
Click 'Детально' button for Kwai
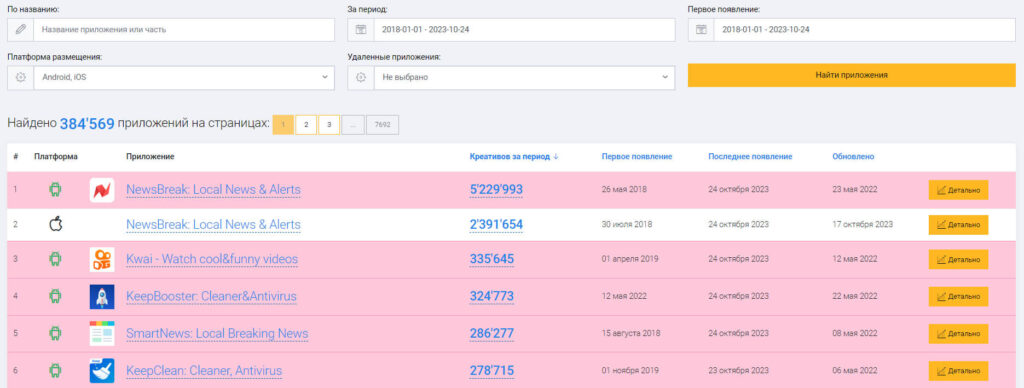click(958, 259)
